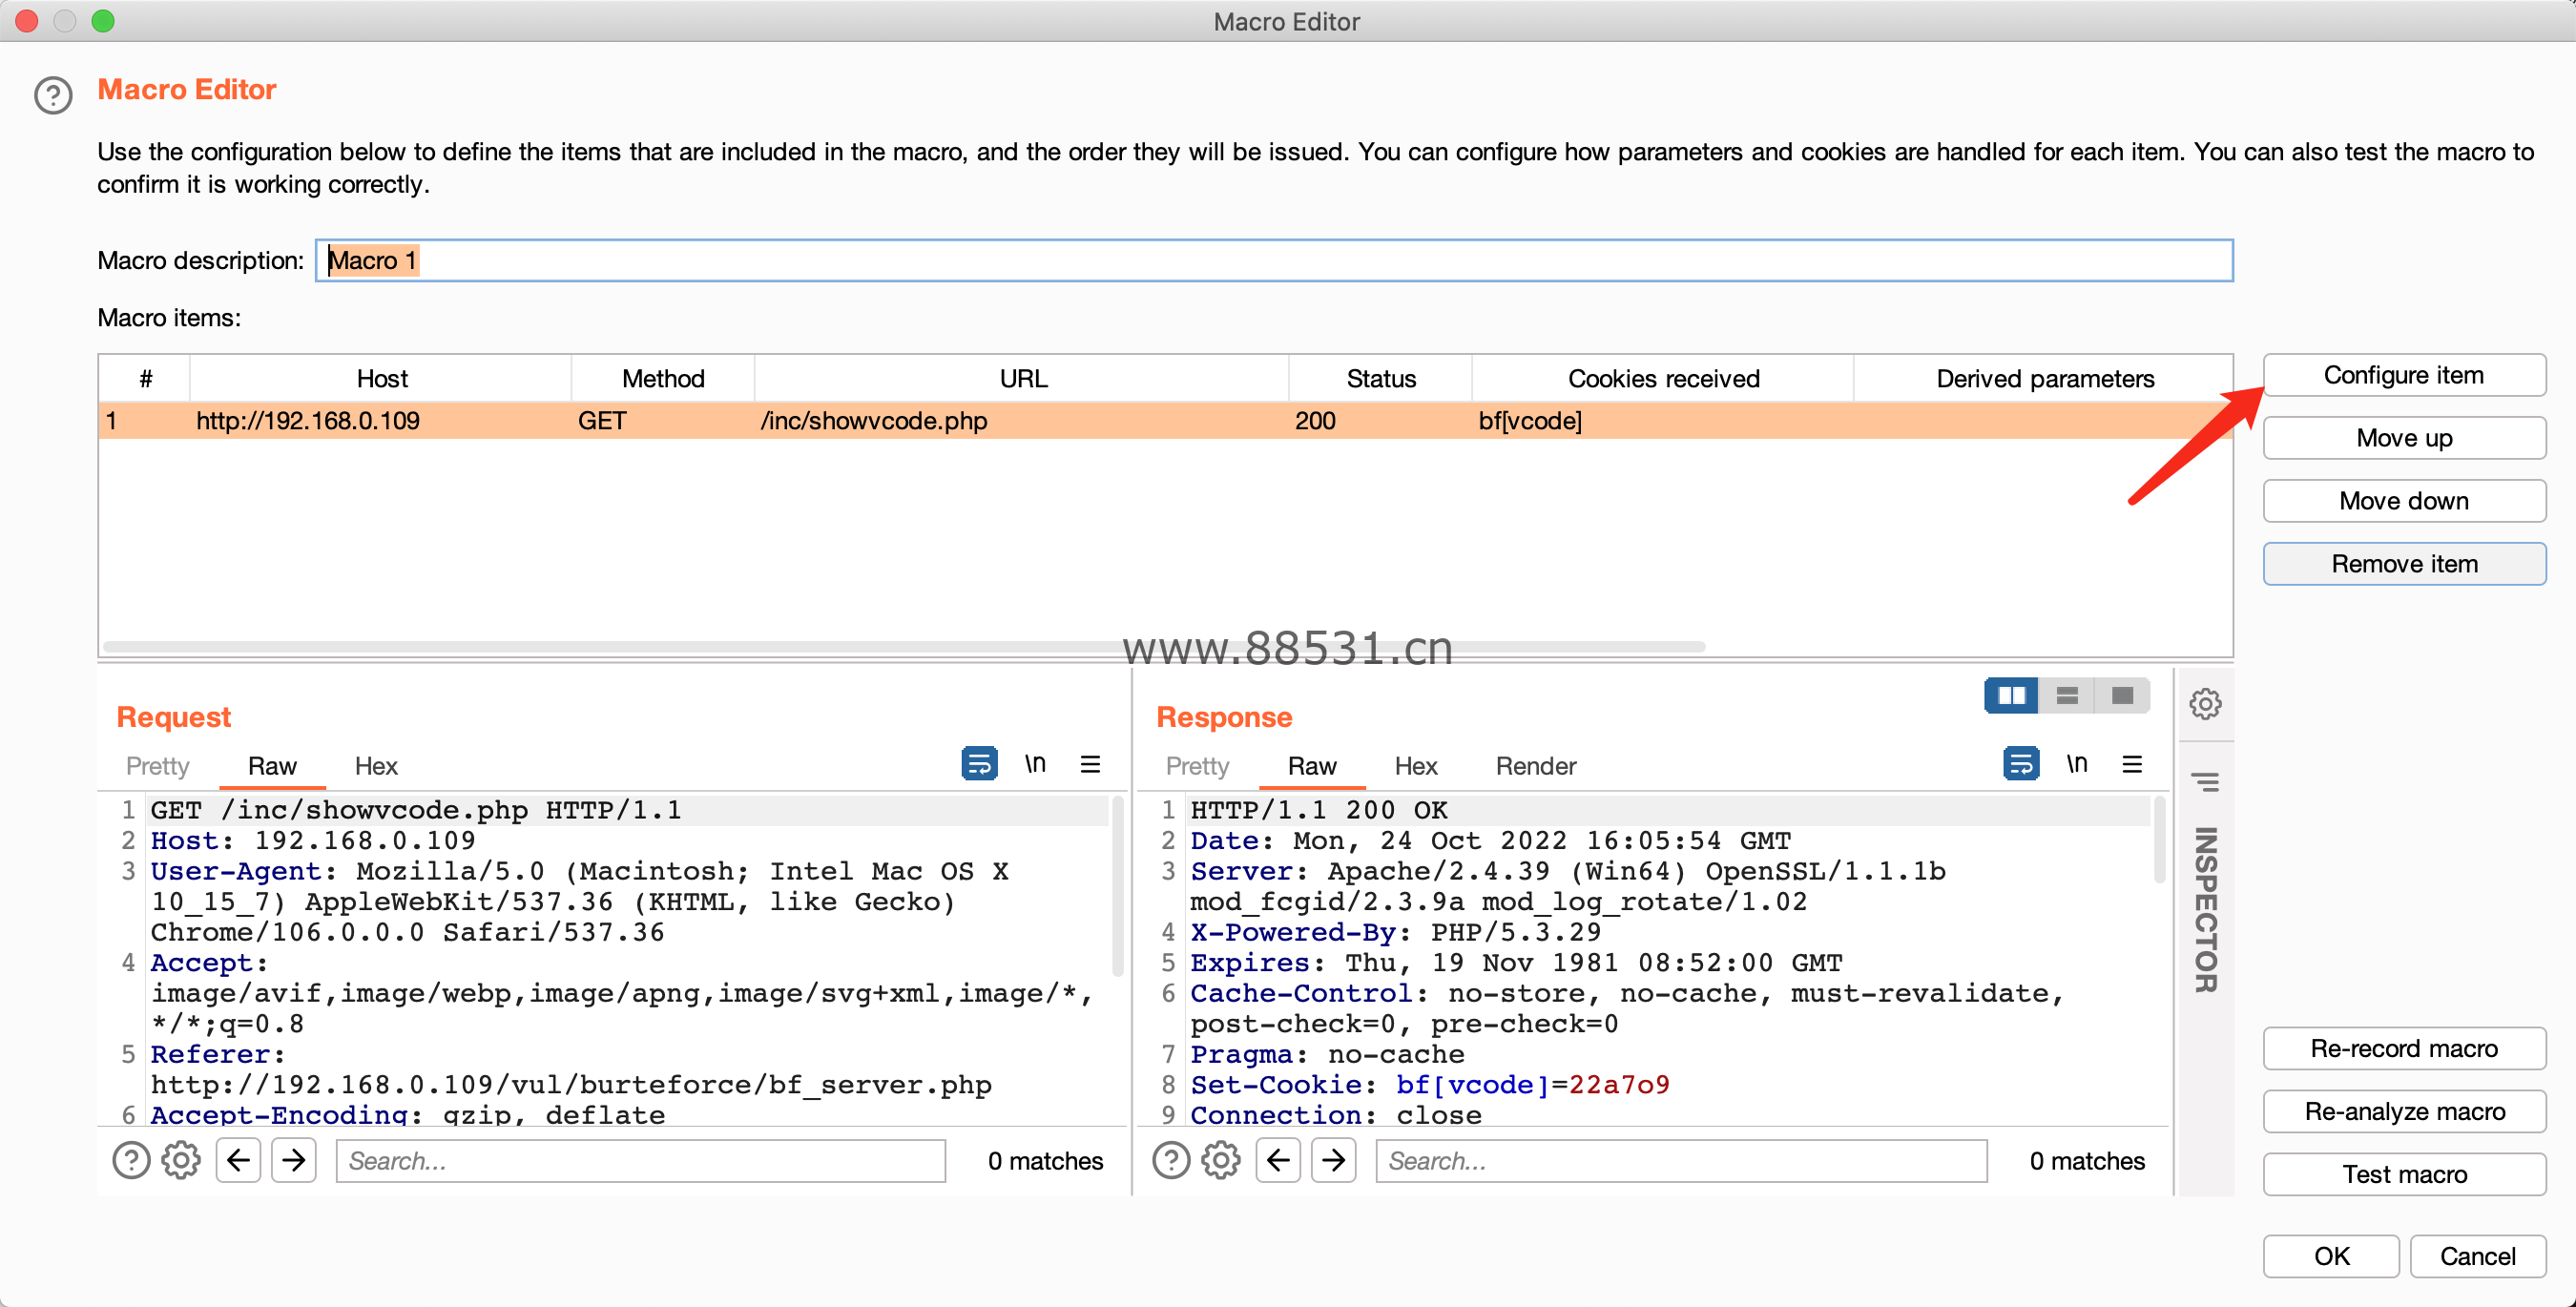Go to next Request search match
This screenshot has height=1307, width=2576.
294,1161
